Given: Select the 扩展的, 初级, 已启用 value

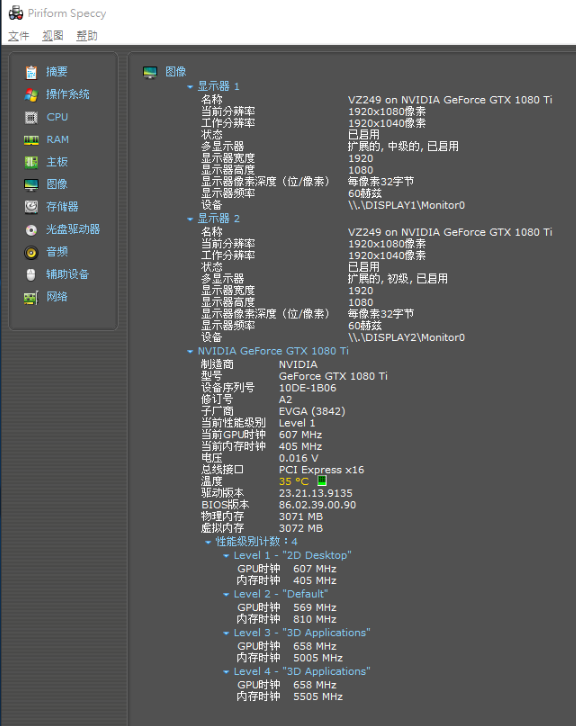Looking at the screenshot, I should [398, 279].
